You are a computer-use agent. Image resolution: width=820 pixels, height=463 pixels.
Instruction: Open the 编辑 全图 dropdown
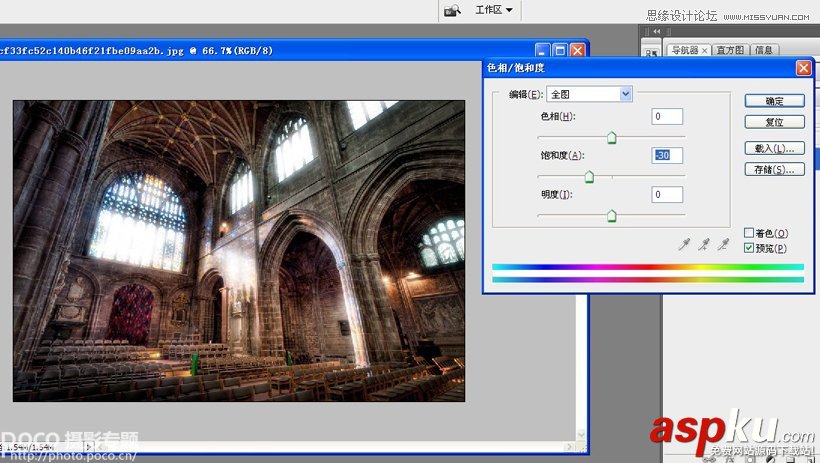589,94
